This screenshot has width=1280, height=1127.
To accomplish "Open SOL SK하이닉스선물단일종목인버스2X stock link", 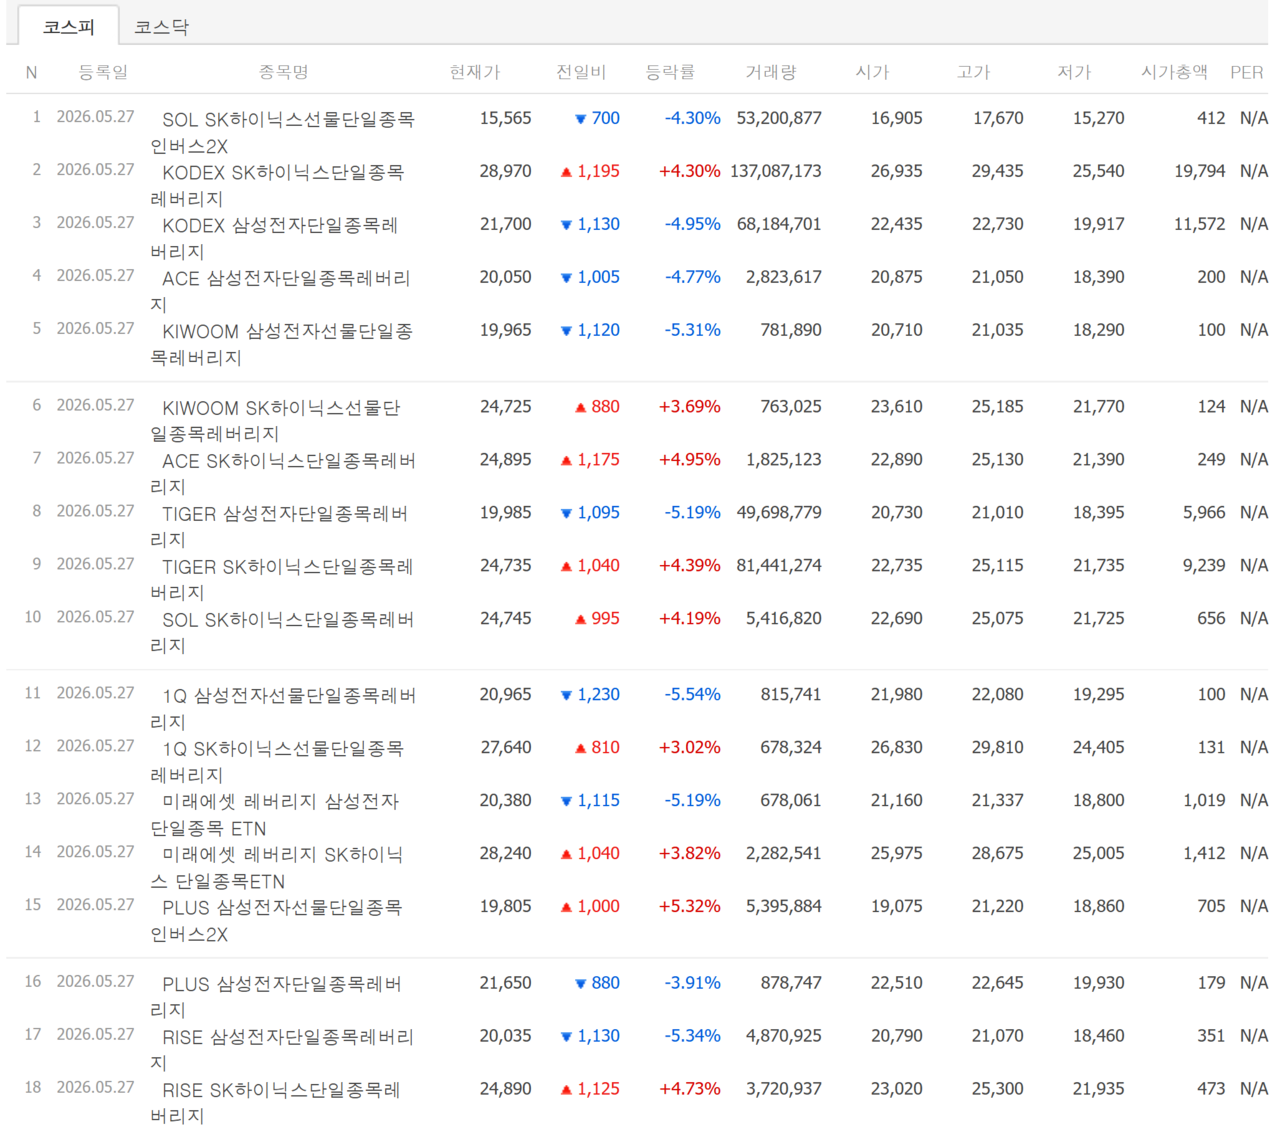I will (x=282, y=132).
